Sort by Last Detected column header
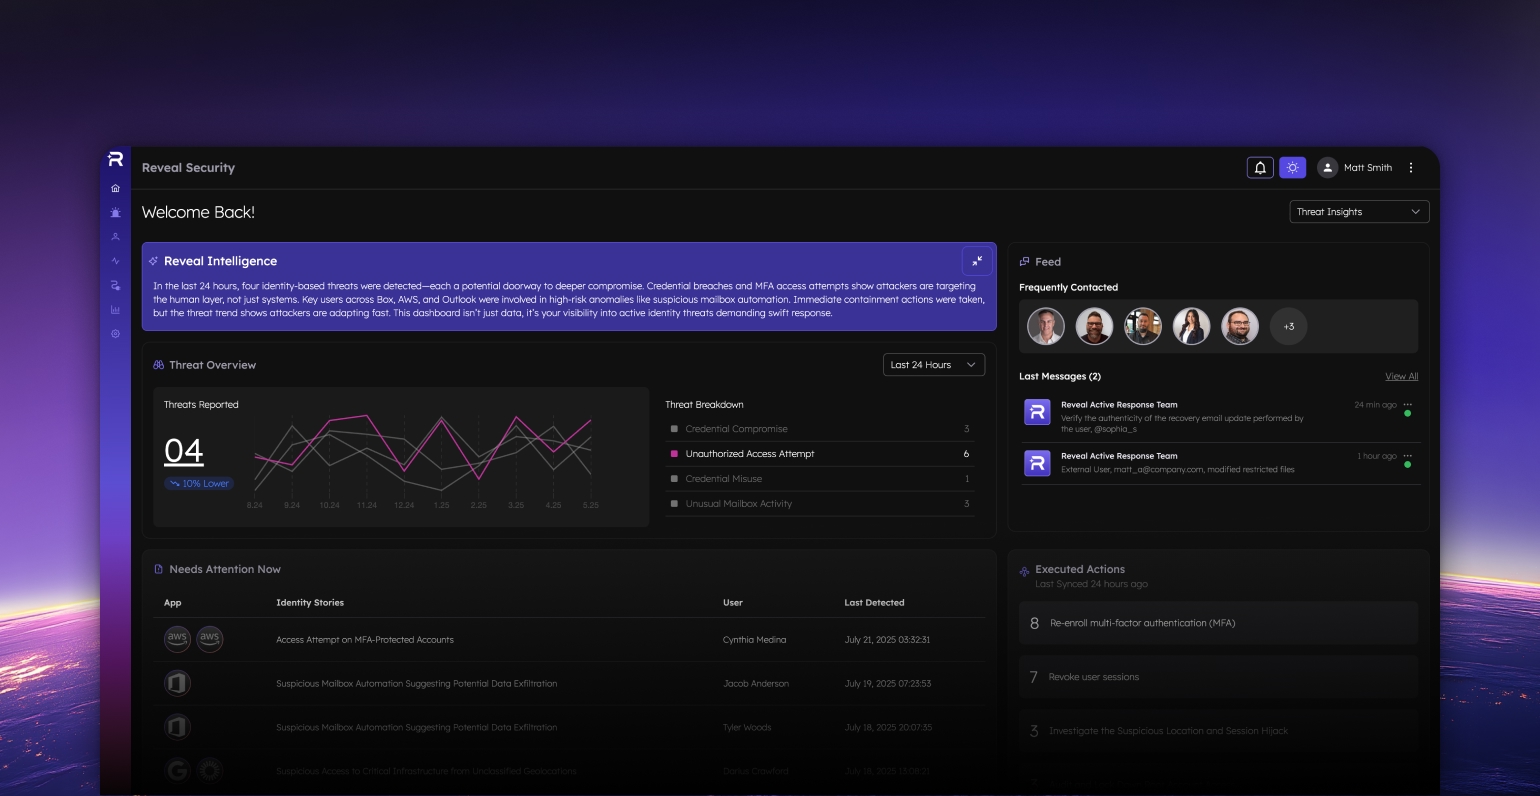Viewport: 1540px width, 796px height. tap(874, 603)
